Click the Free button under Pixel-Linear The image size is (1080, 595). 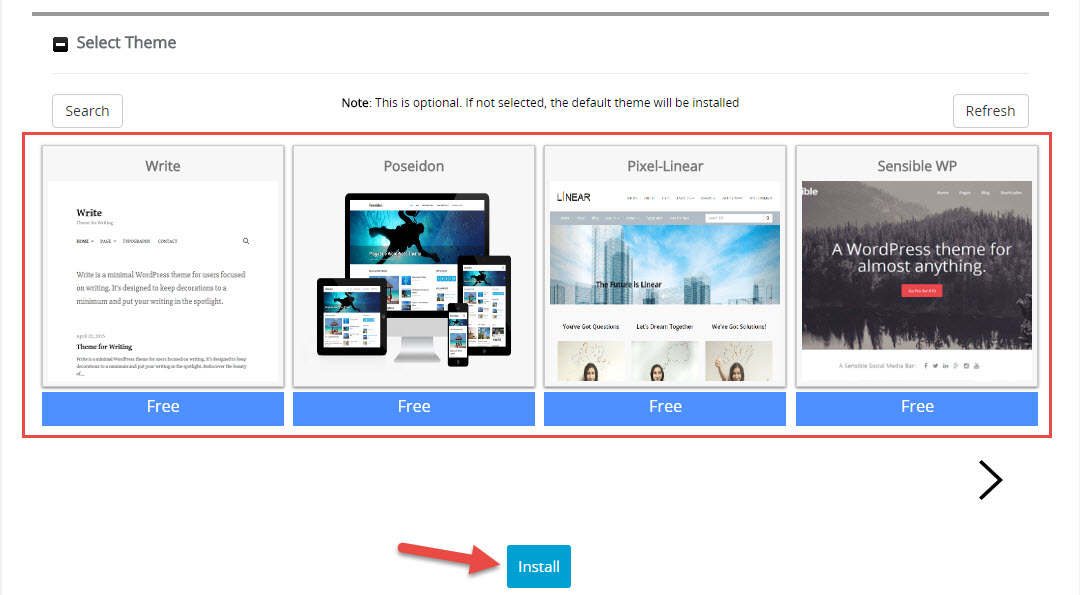(x=665, y=408)
